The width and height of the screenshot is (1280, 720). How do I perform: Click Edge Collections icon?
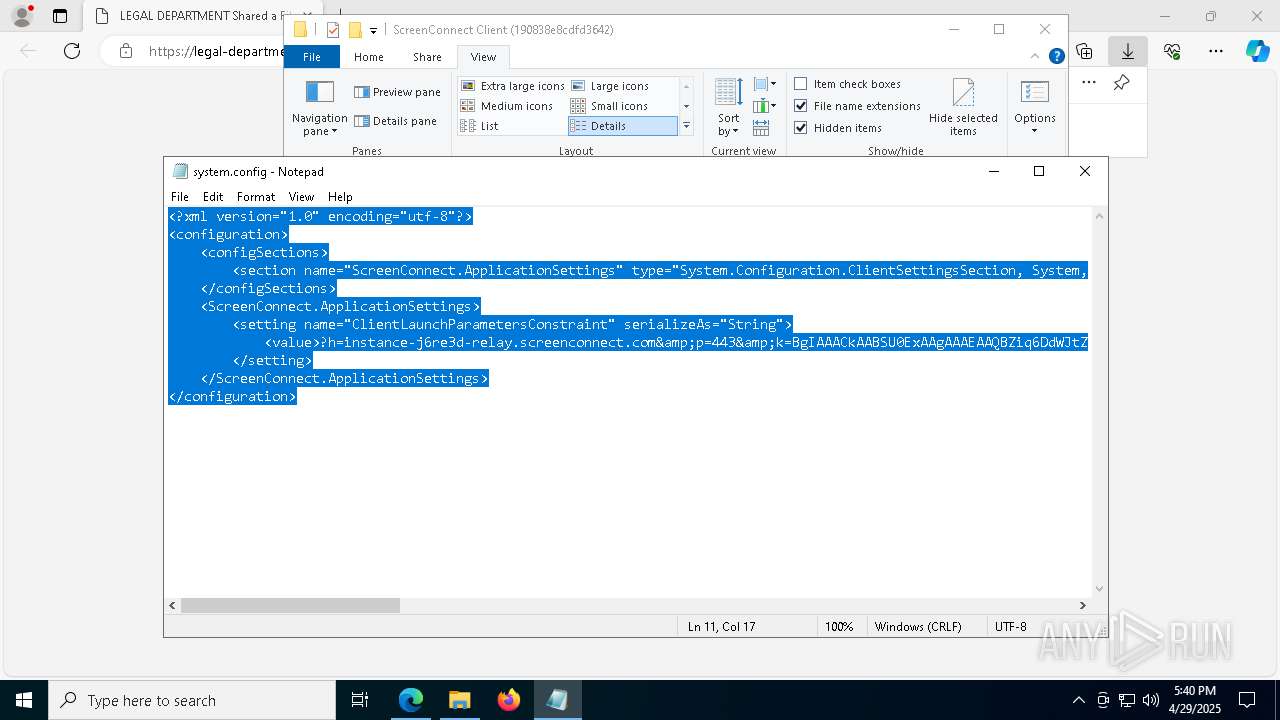click(1084, 51)
